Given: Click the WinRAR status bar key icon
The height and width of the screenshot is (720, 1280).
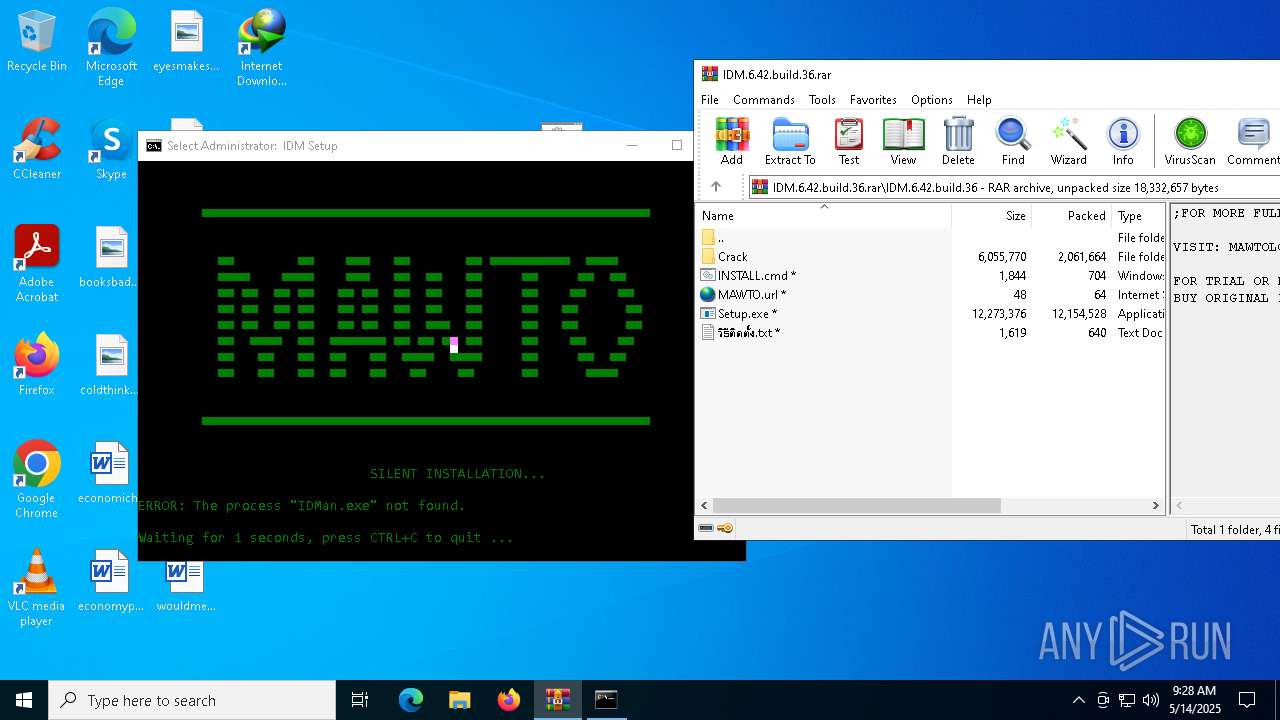Looking at the screenshot, I should pos(726,528).
